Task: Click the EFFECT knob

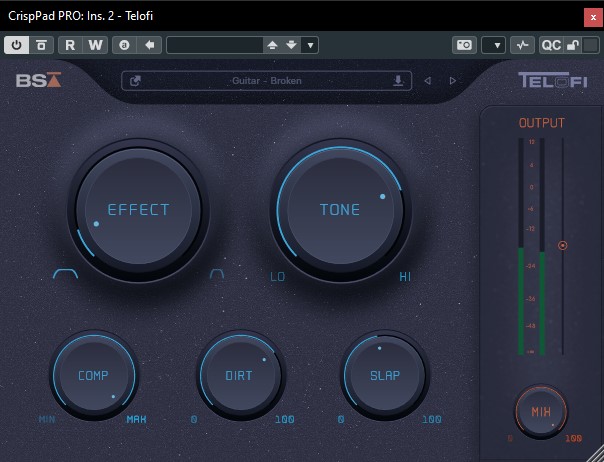Action: pyautogui.click(x=138, y=210)
